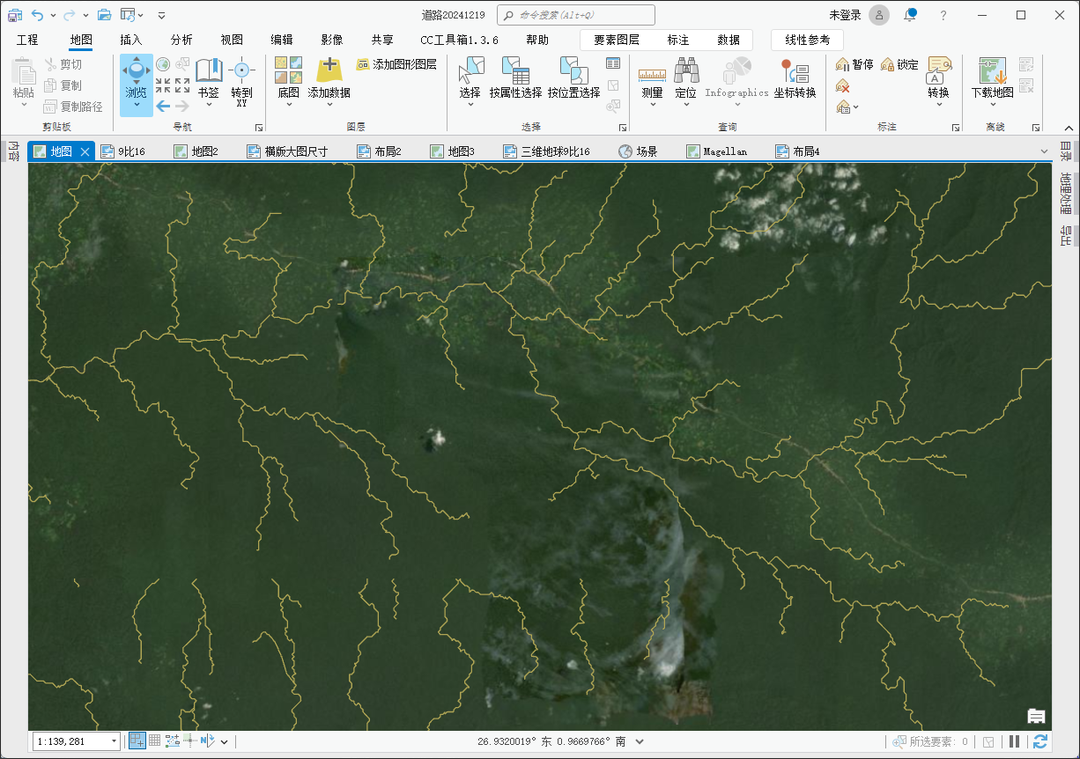Select the 浏览 (Explore) navigation tool

136,85
